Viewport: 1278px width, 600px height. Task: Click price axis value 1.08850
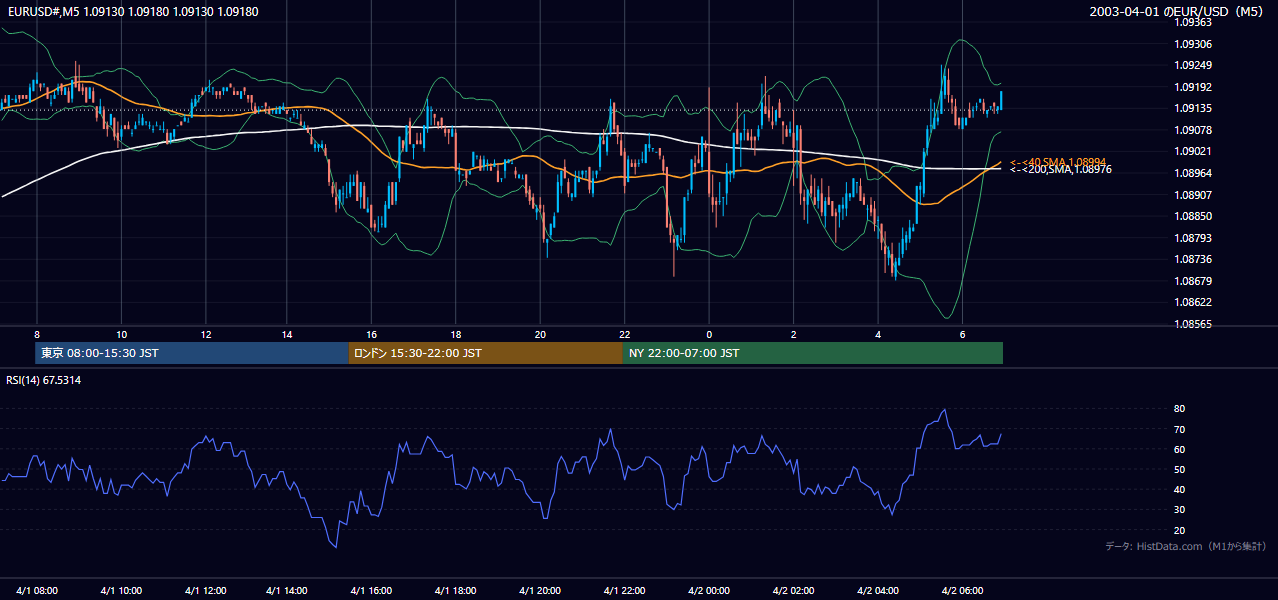click(1192, 216)
